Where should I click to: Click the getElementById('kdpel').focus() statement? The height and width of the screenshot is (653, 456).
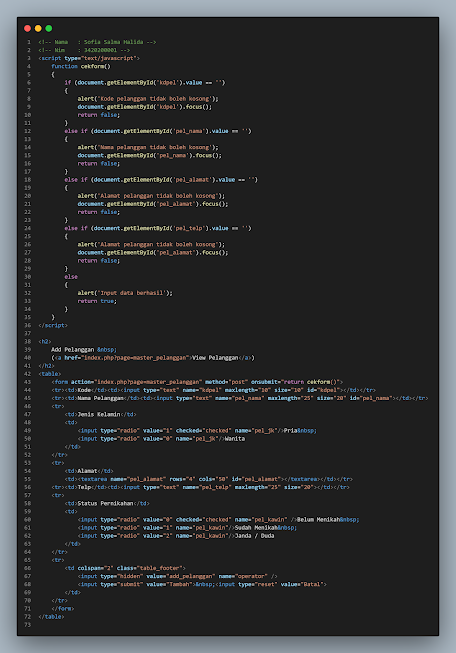pos(145,107)
